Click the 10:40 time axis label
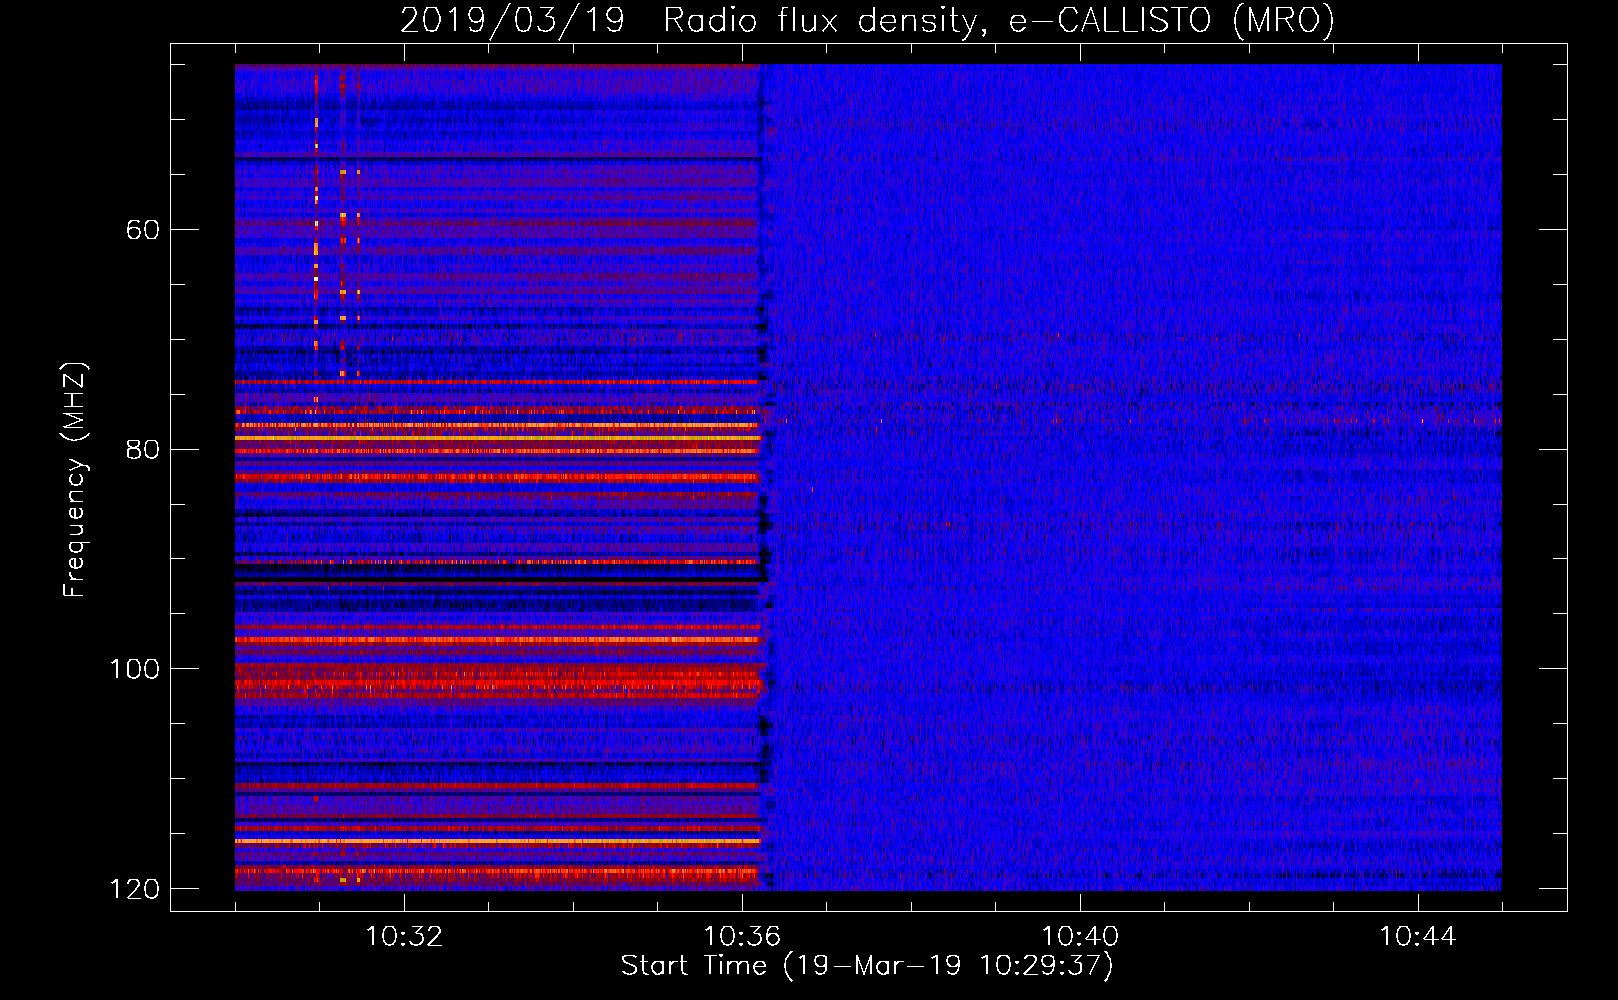The height and width of the screenshot is (1000, 1618). pyautogui.click(x=1080, y=937)
